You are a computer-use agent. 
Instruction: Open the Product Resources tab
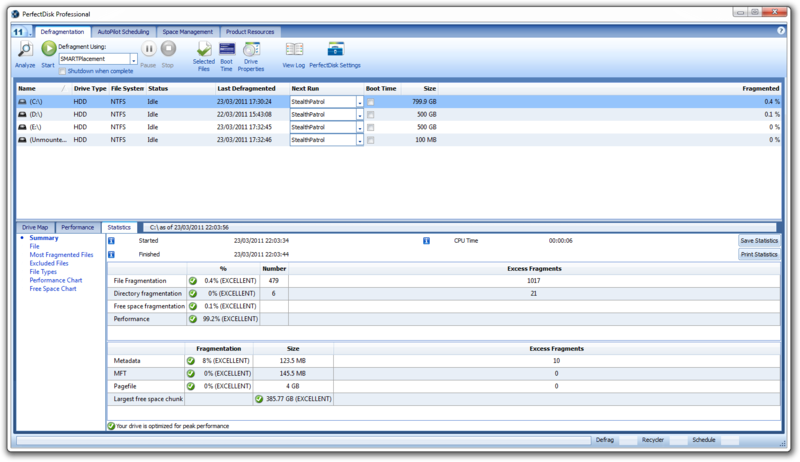pos(250,32)
